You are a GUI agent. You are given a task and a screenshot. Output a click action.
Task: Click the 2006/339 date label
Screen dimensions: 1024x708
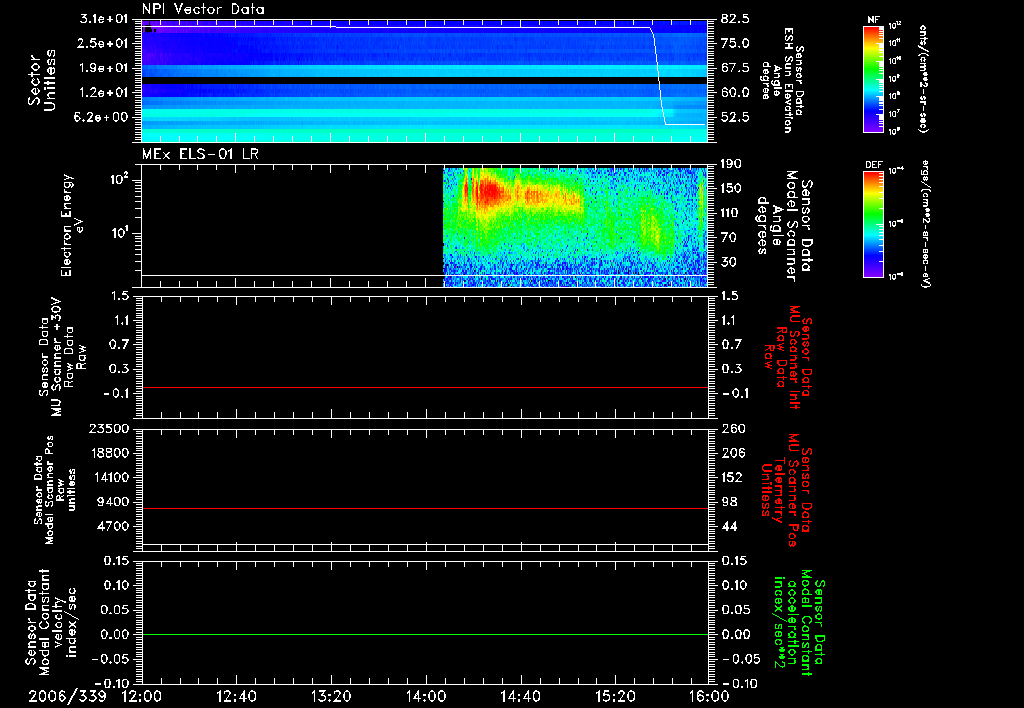coord(67,696)
